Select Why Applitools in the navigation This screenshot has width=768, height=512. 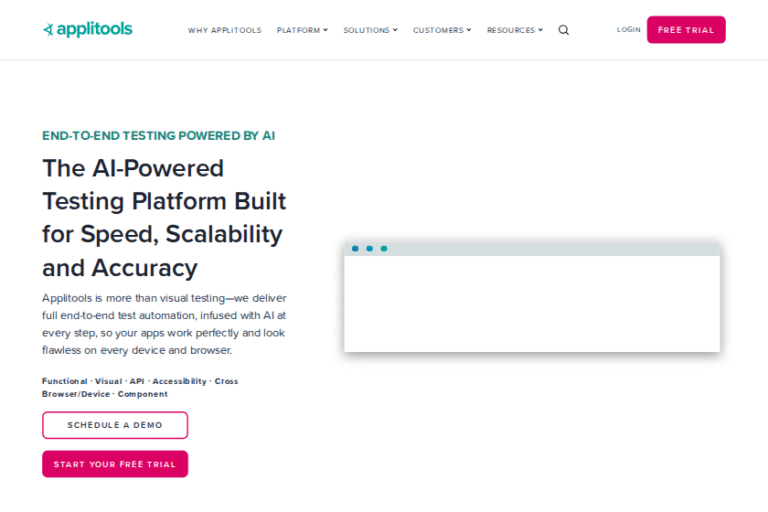coord(224,30)
